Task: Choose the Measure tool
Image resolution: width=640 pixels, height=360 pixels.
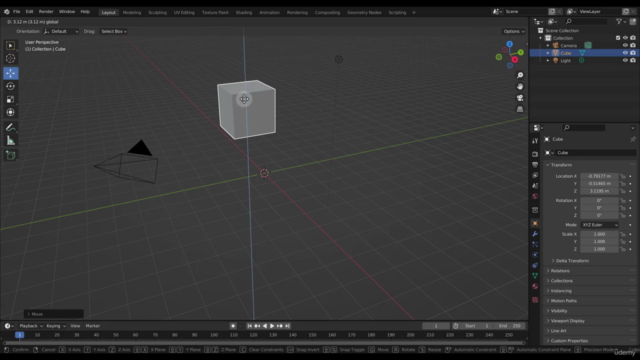Action: [x=11, y=141]
